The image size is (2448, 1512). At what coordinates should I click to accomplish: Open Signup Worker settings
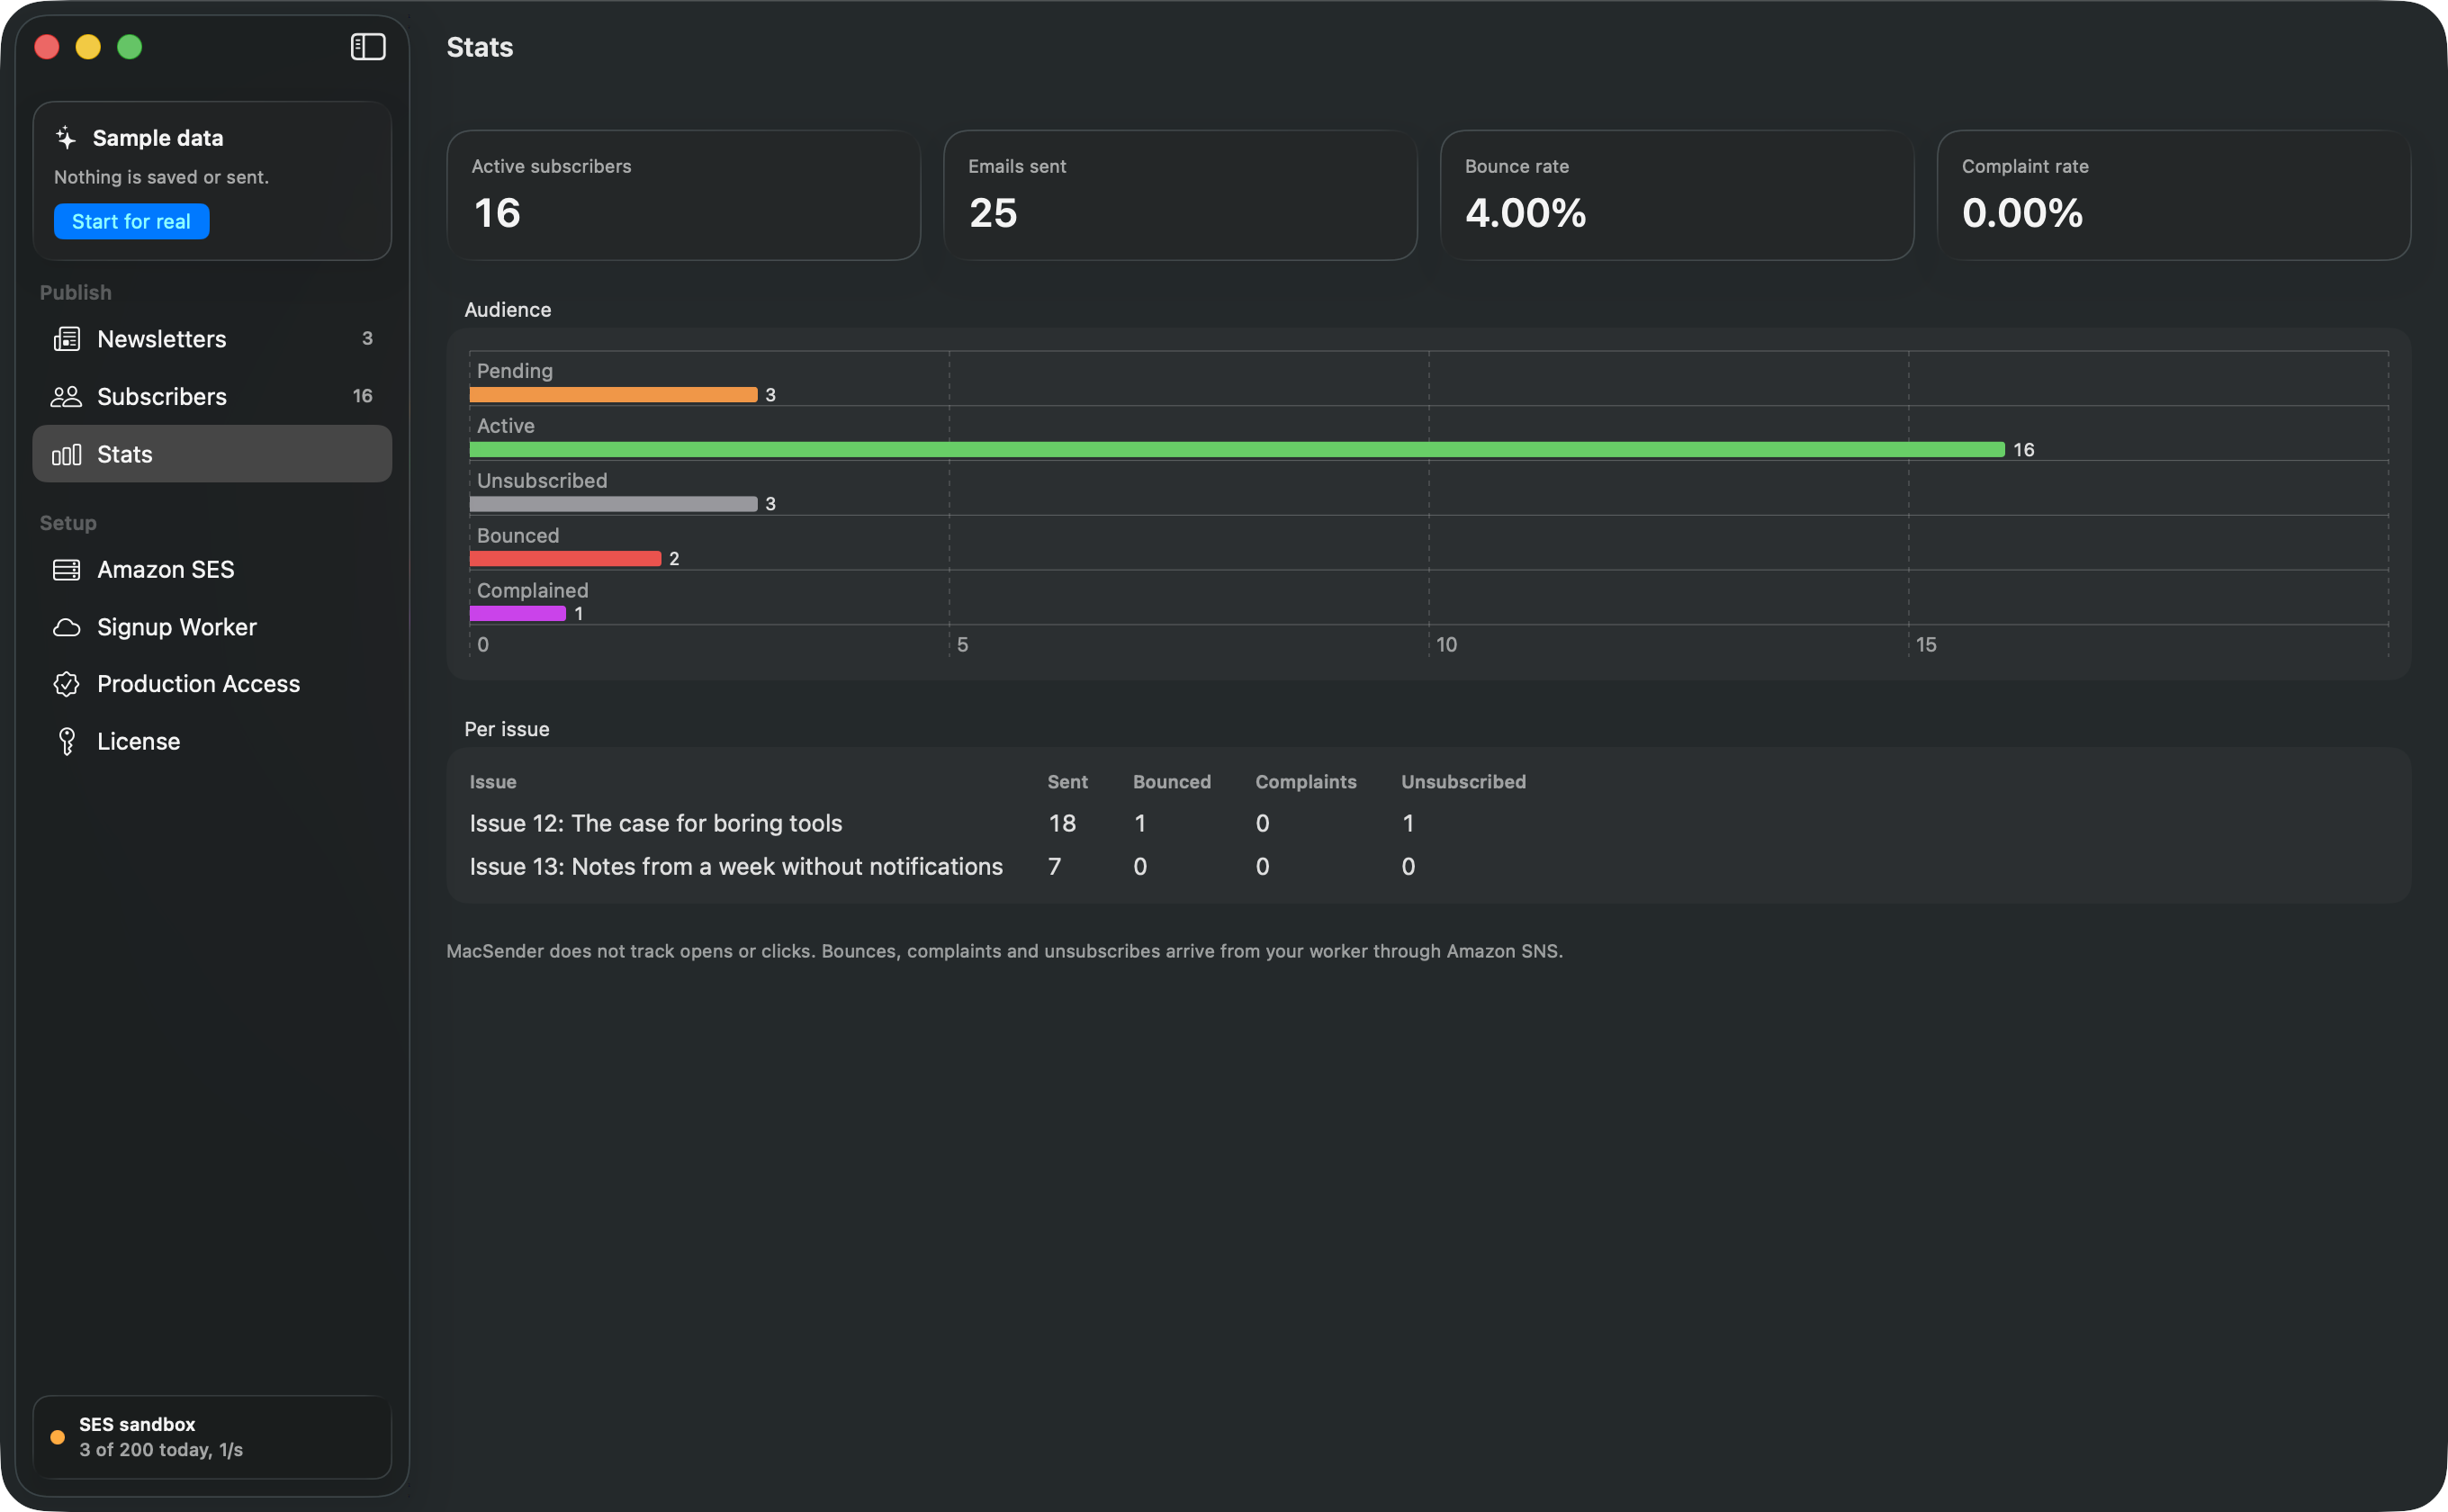[212, 627]
